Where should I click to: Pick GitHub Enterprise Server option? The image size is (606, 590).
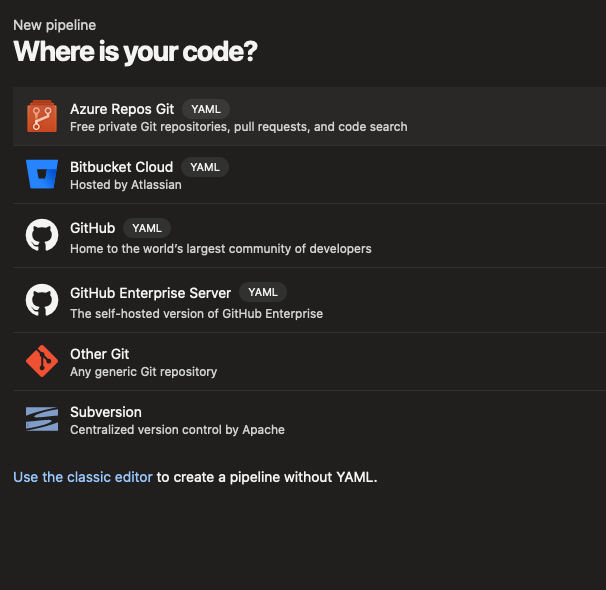(150, 293)
